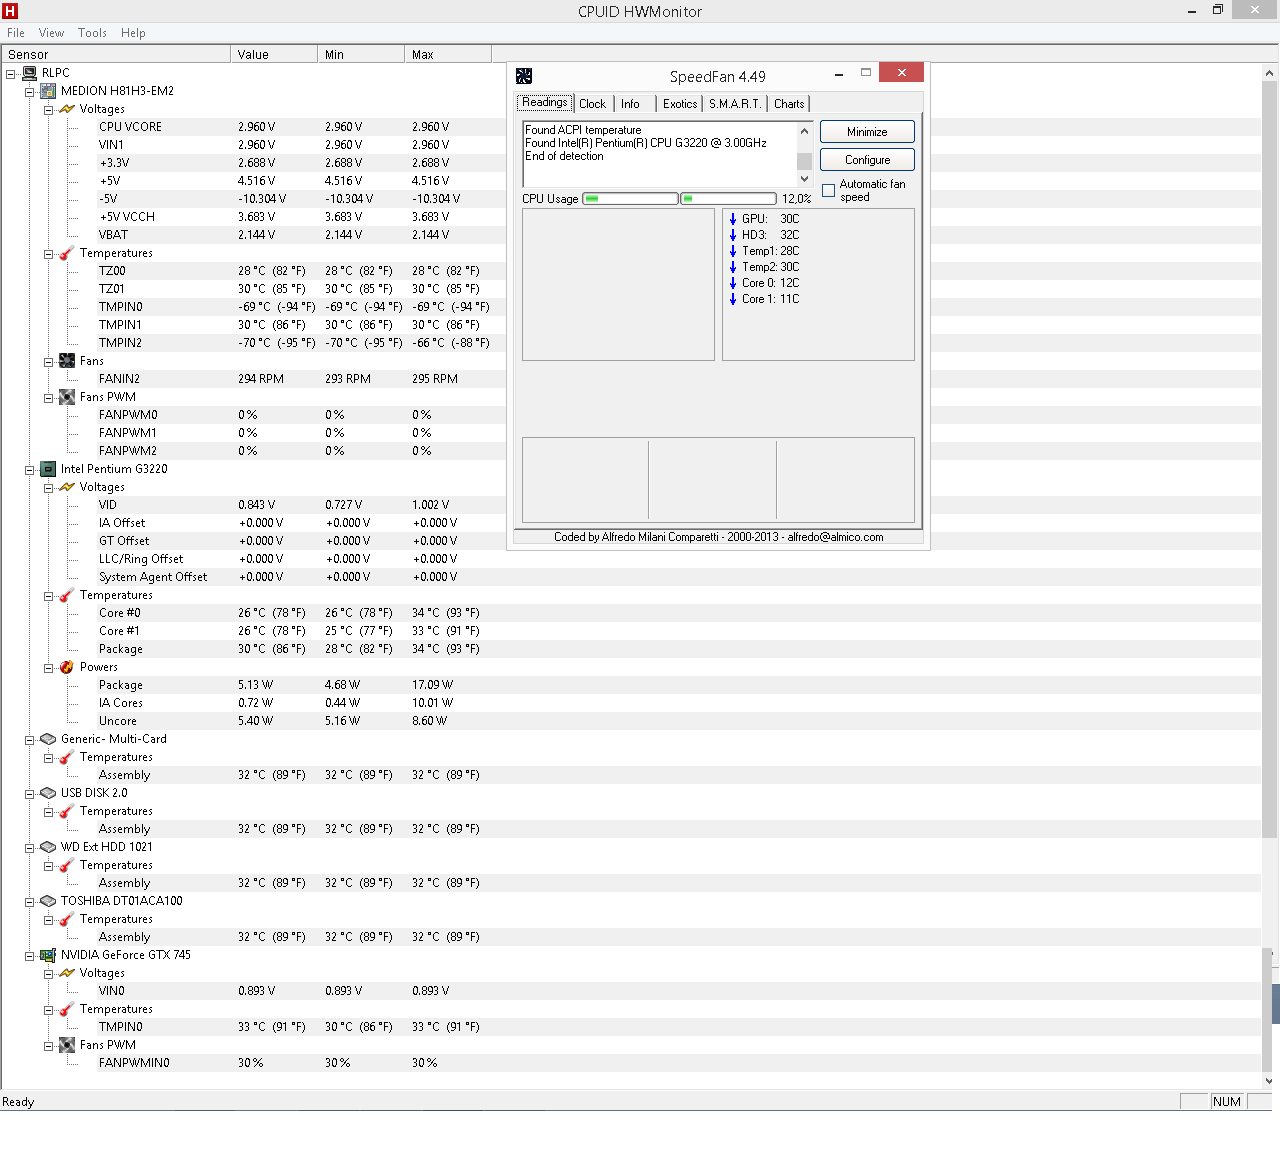The image size is (1280, 1160).
Task: Click the WD Ext HDD 1021 drive icon
Action: [x=48, y=847]
